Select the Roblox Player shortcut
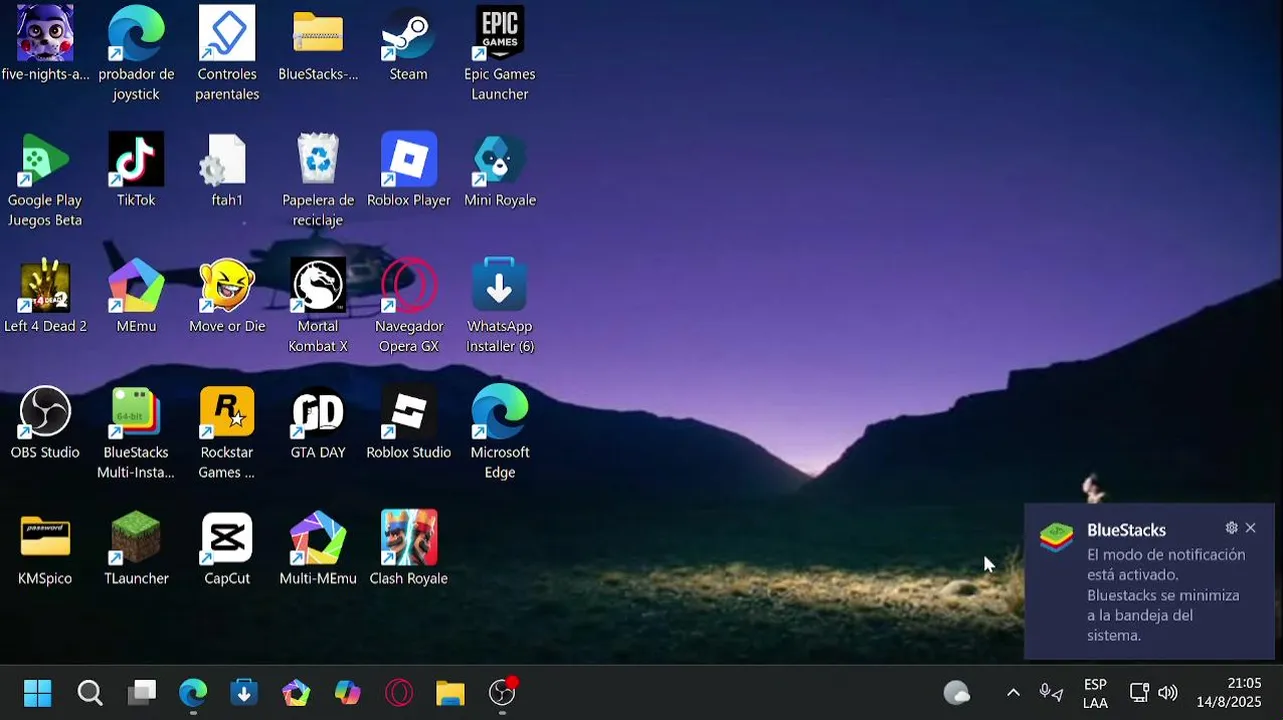 [x=408, y=170]
